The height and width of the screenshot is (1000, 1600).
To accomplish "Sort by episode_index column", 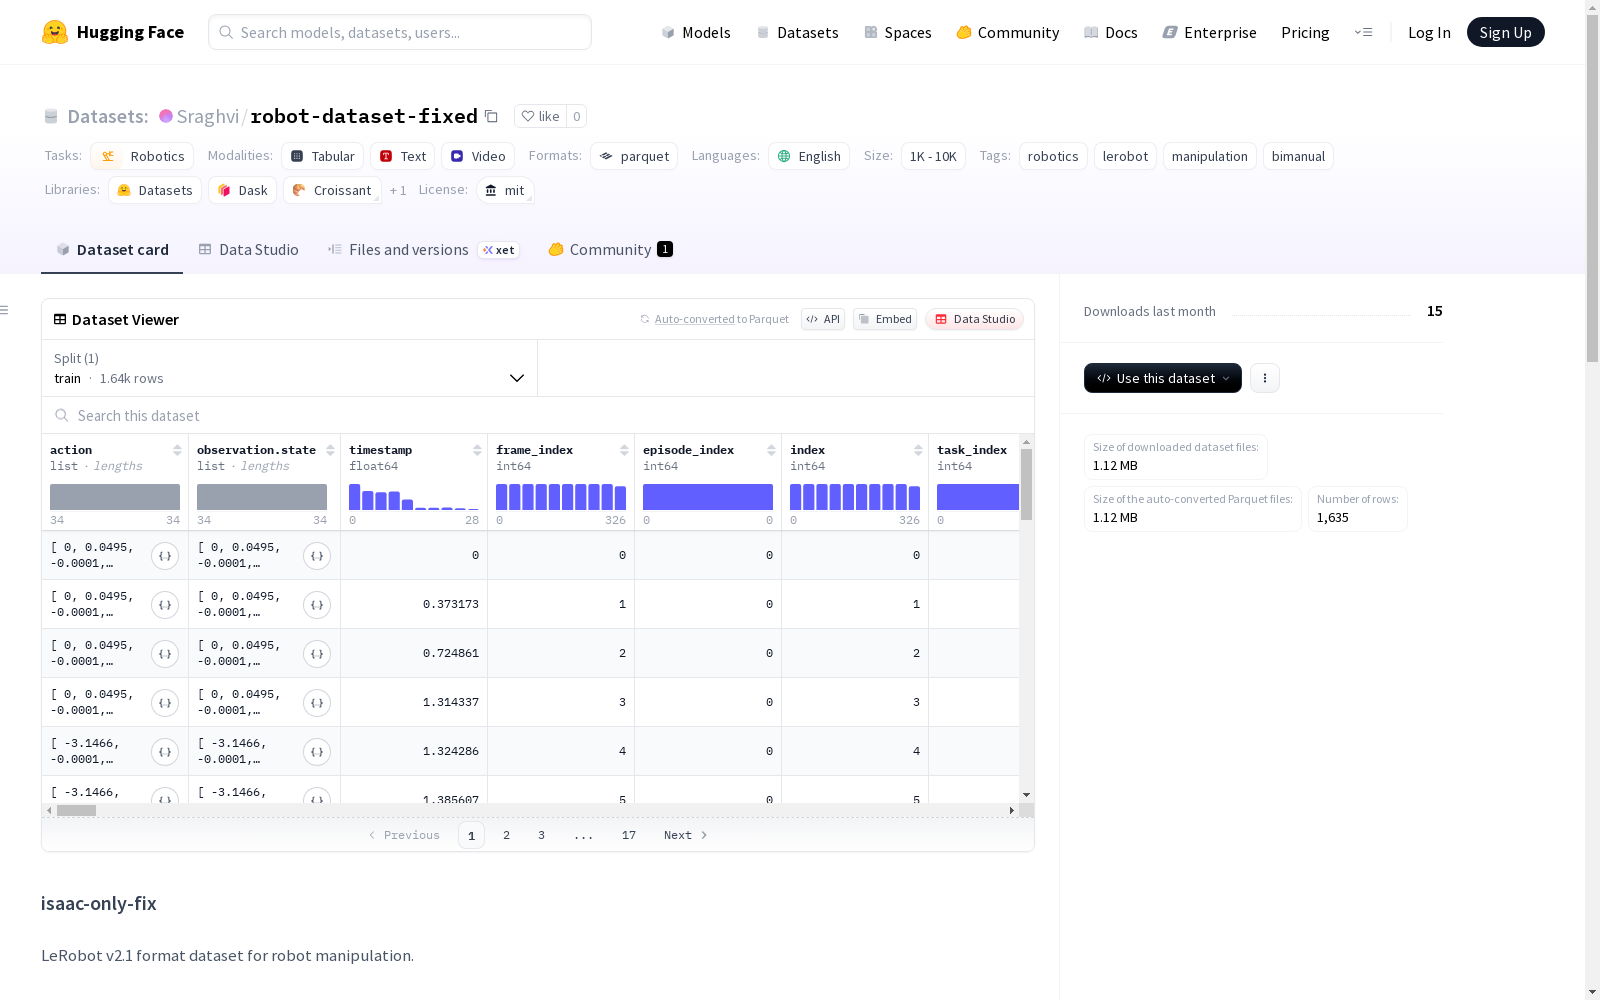I will (x=771, y=450).
